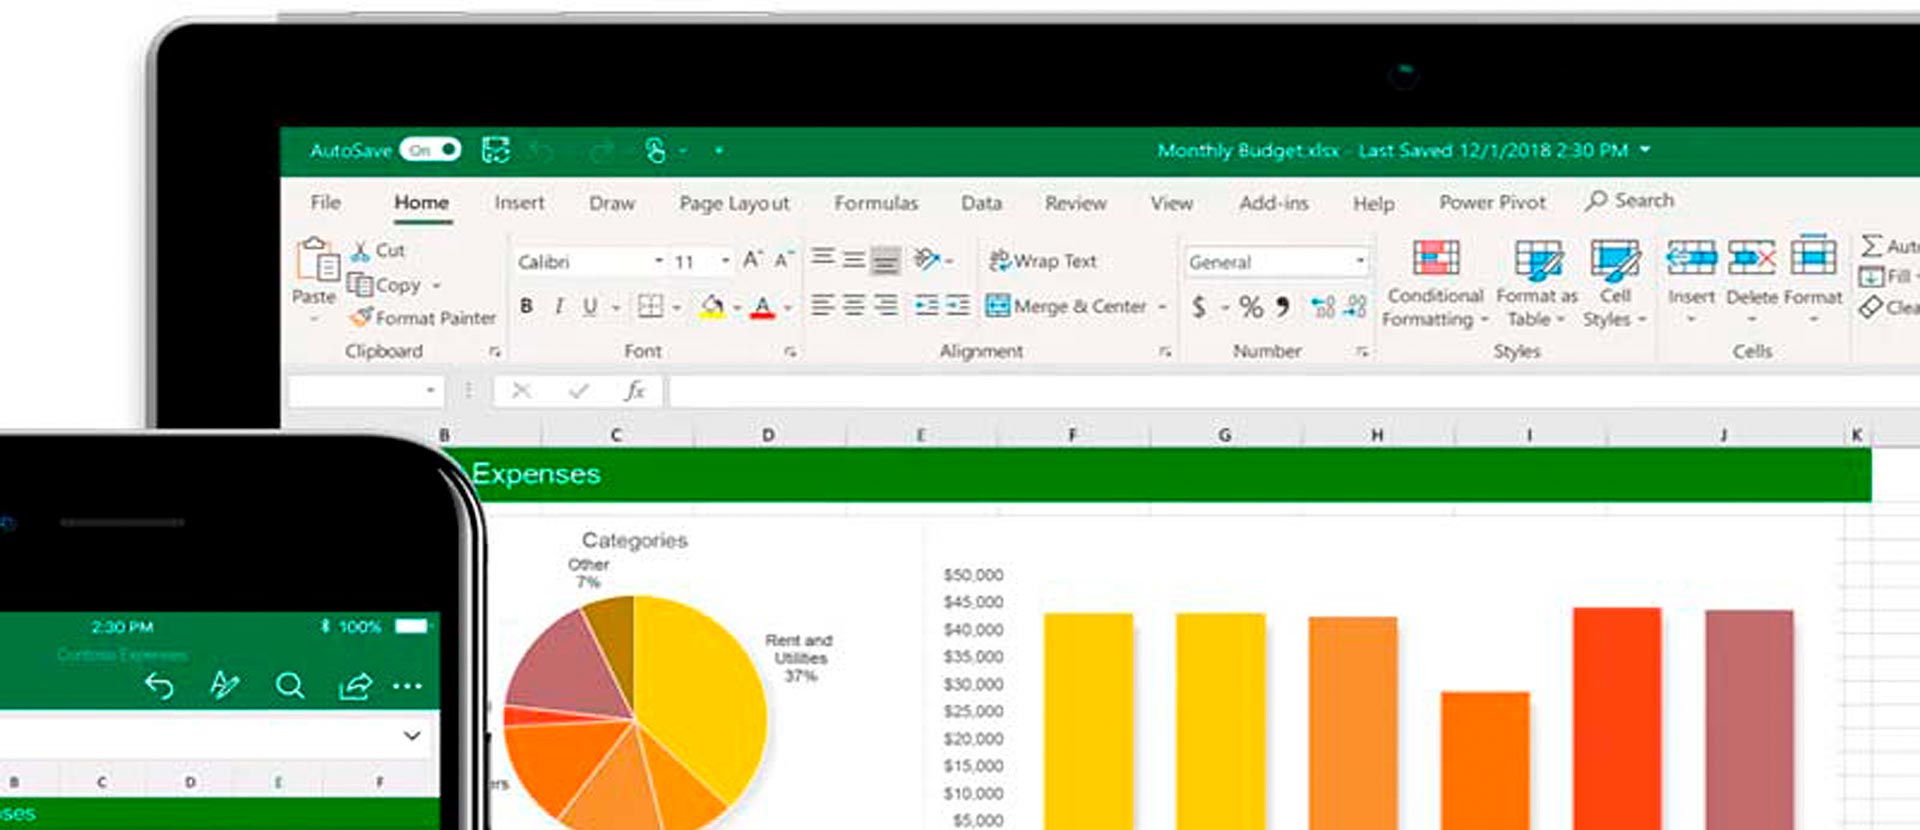This screenshot has width=1920, height=830.
Task: Increase decimal places
Action: click(1323, 306)
